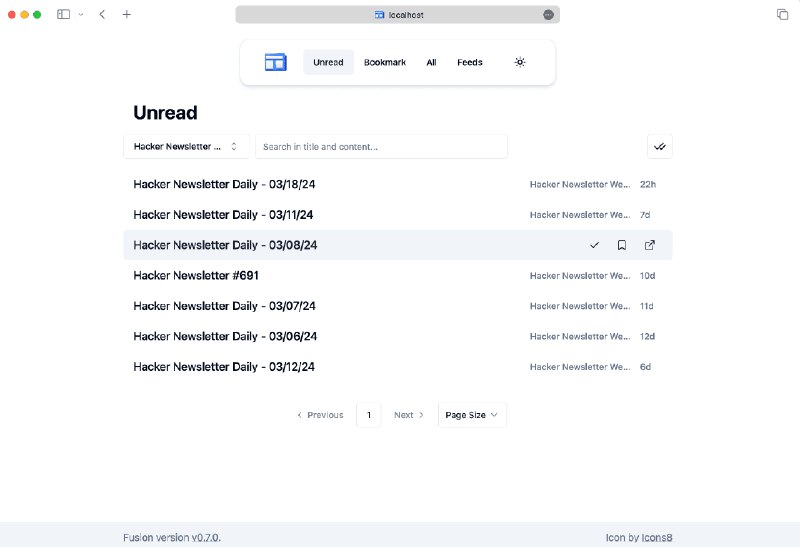The width and height of the screenshot is (800, 547).
Task: Mark all items as read
Action: click(x=659, y=147)
